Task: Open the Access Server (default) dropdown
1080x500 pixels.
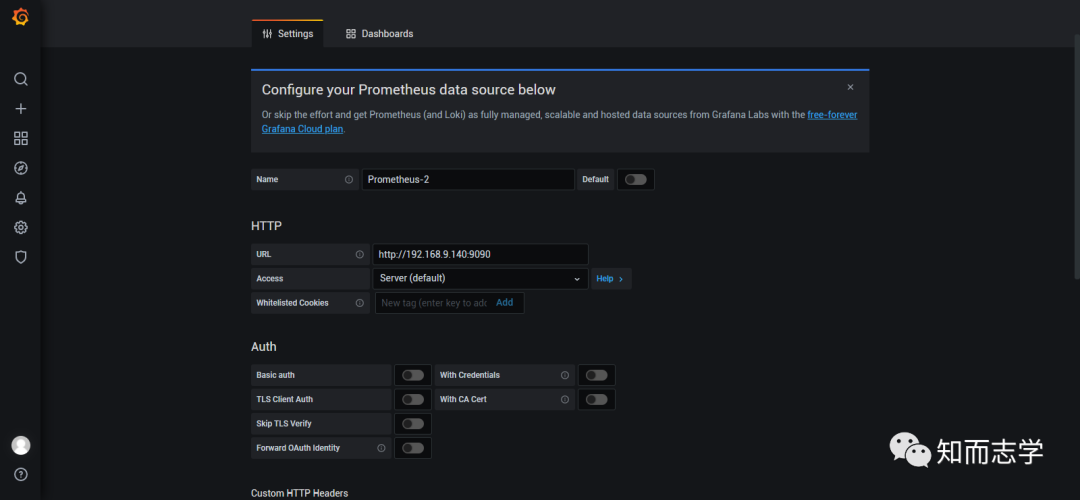Action: tap(480, 279)
